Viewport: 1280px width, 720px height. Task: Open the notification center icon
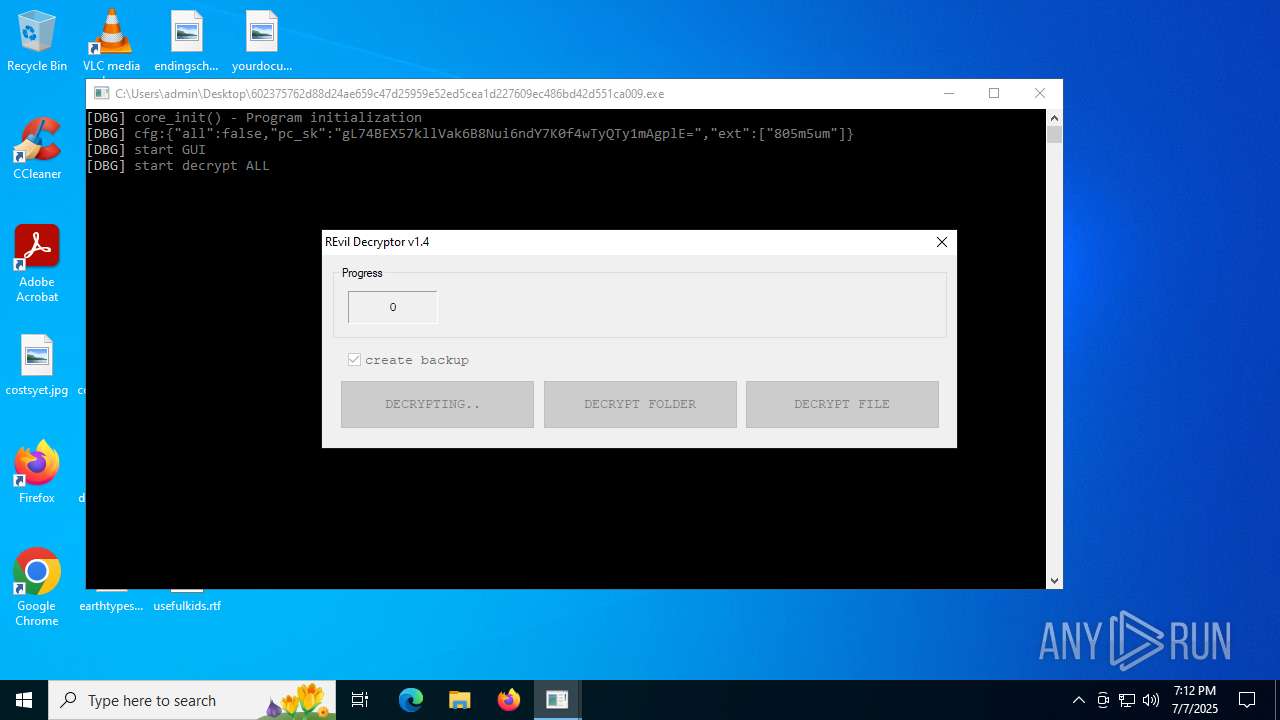1247,700
